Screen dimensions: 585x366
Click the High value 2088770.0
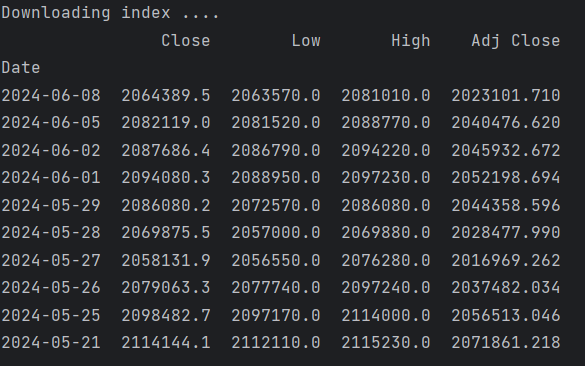click(x=386, y=123)
